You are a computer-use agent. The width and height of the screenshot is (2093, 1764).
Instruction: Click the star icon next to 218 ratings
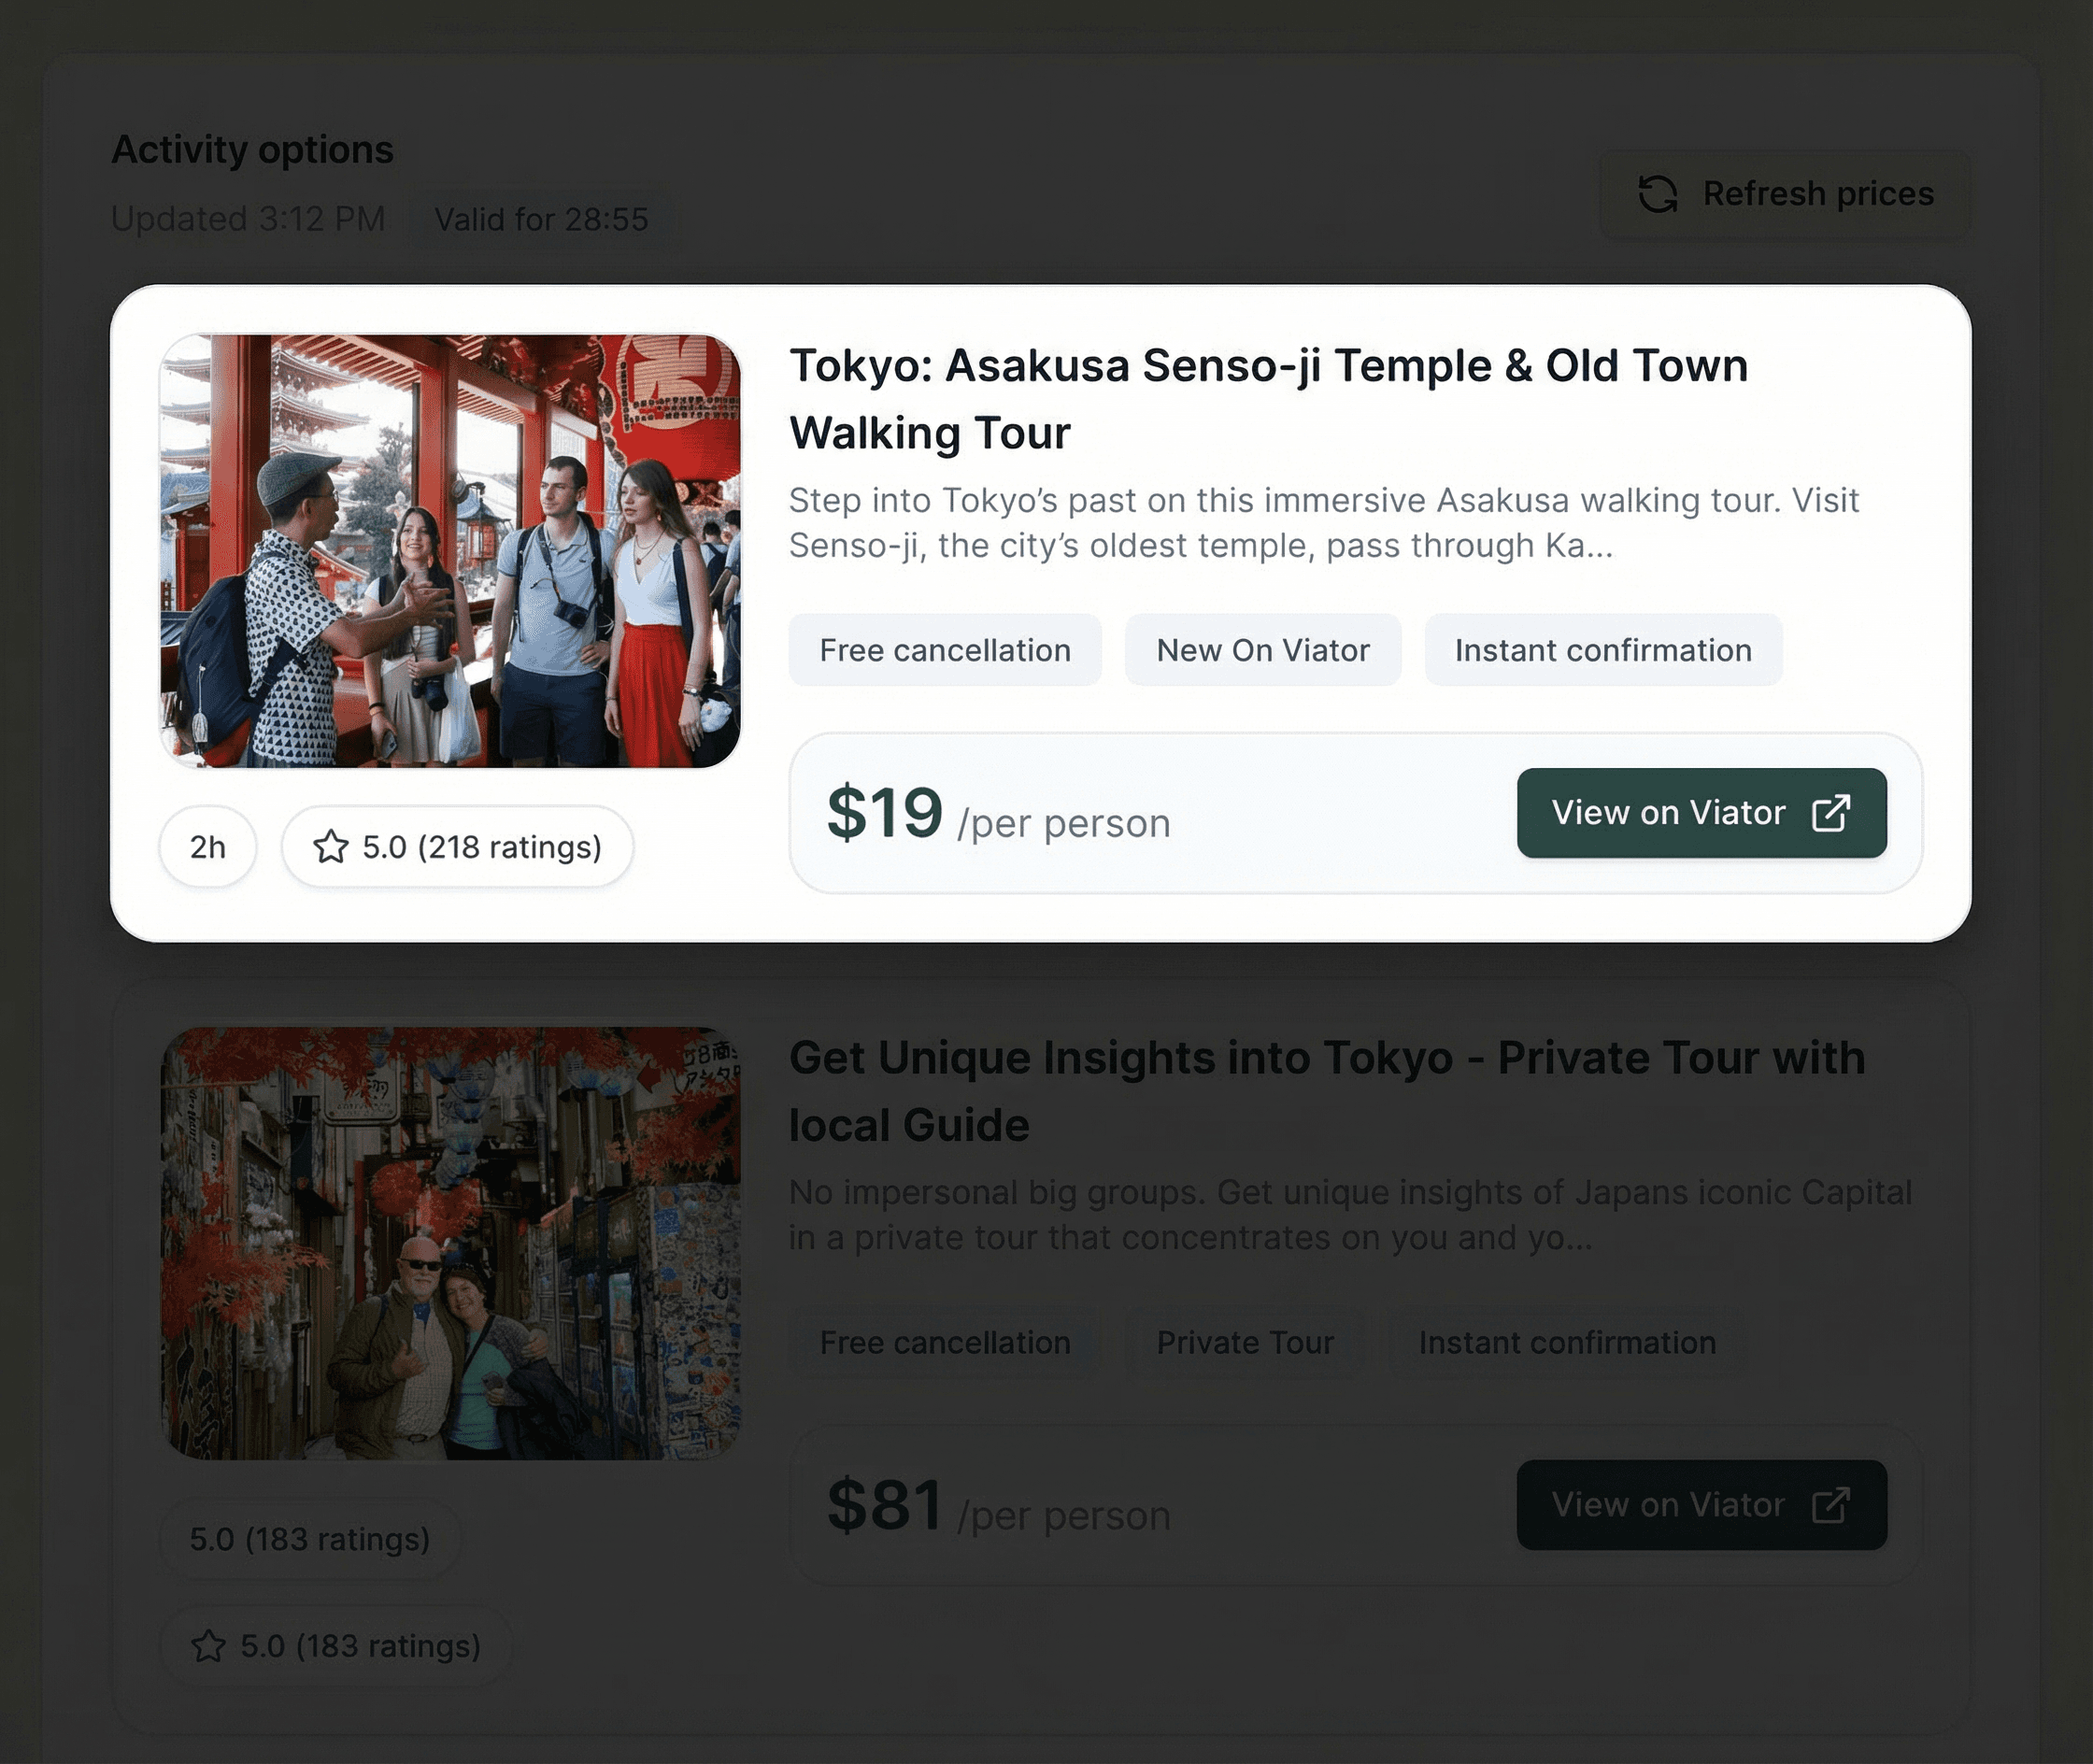point(331,847)
